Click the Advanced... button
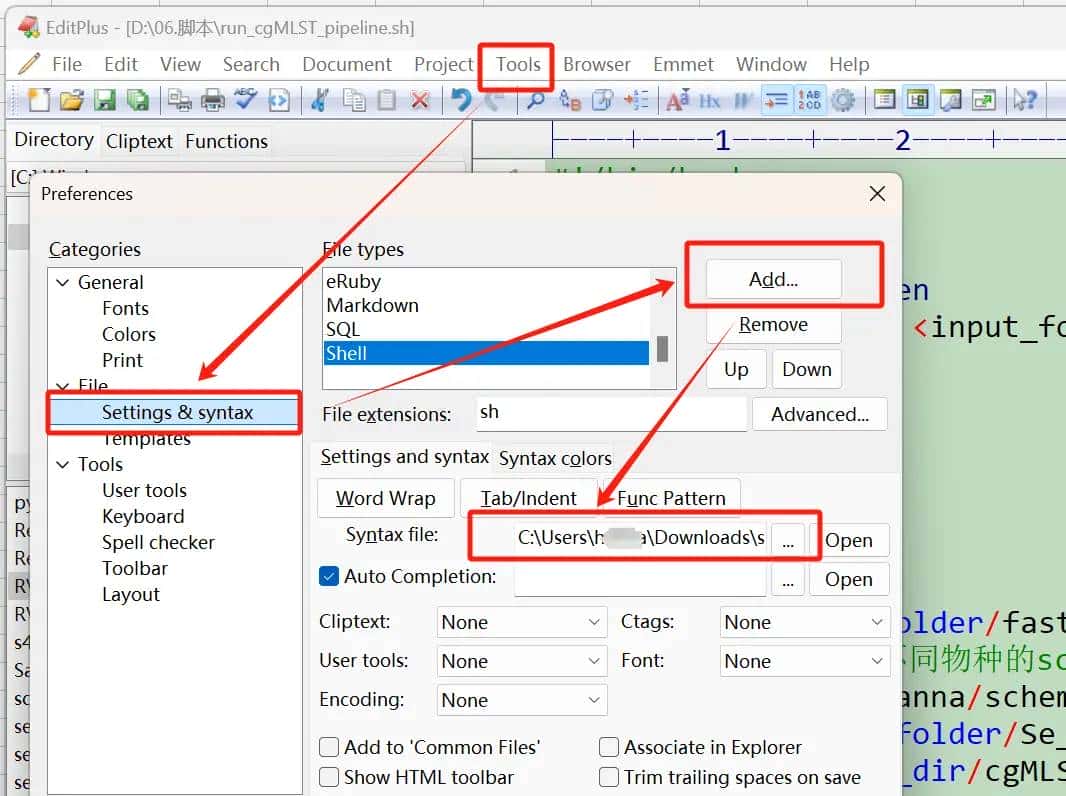Screen dimensions: 1066x796 [819, 414]
